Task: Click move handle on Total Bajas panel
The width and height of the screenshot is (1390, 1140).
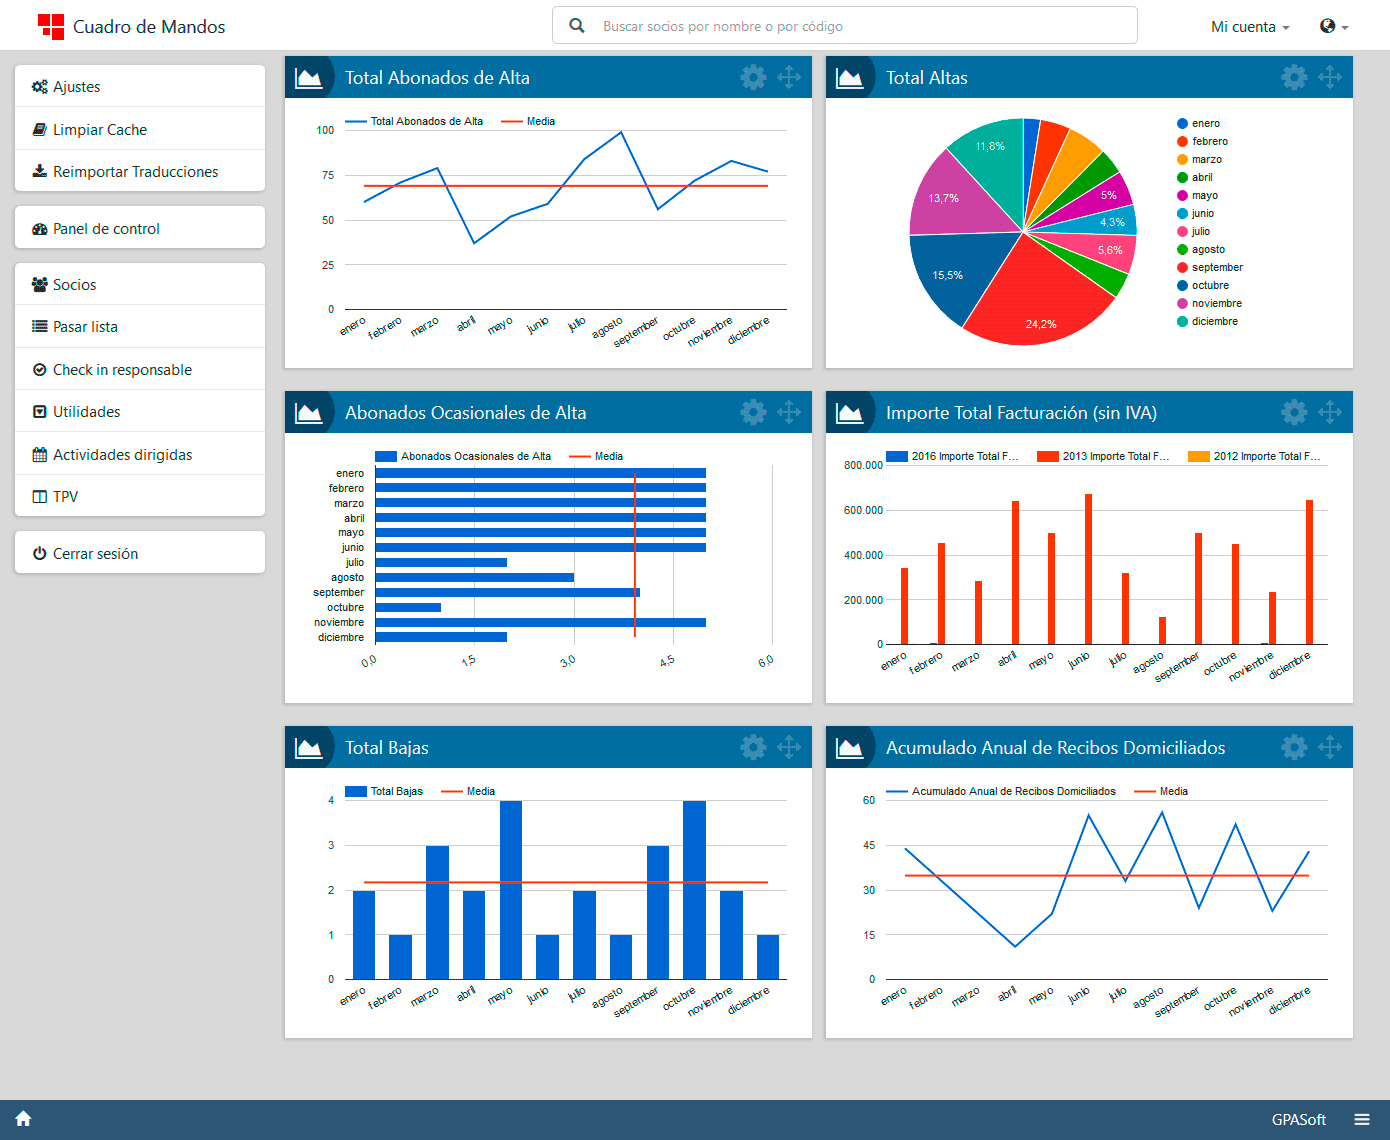Action: 789,747
